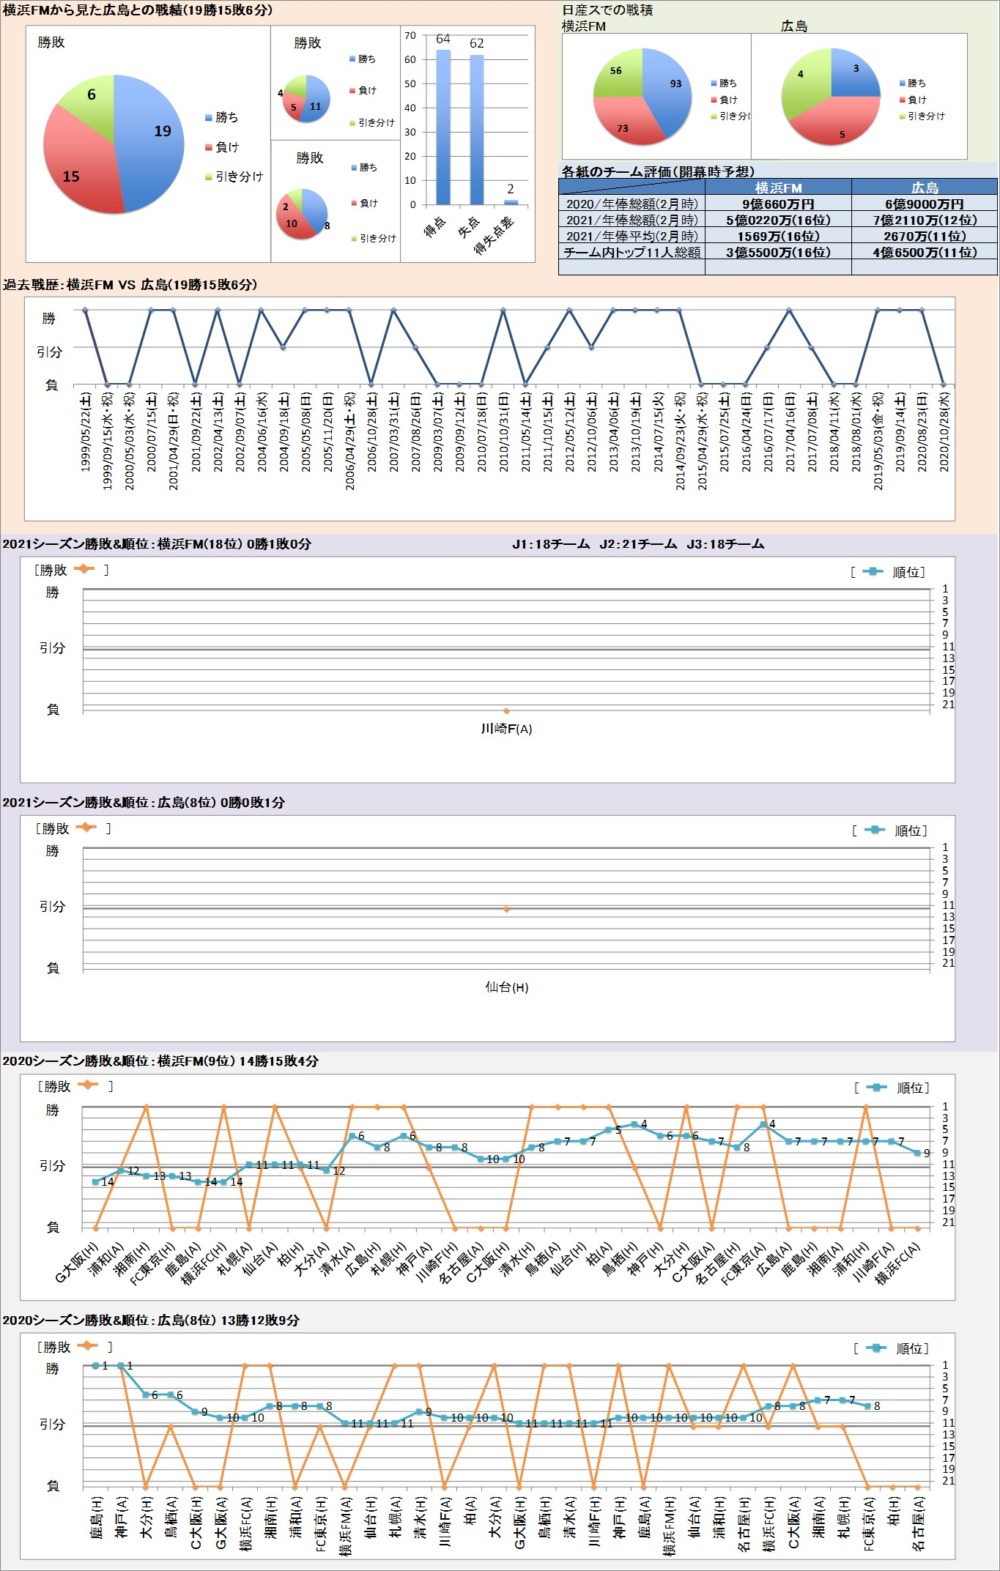
Task: Click the 横浜FM(A) label in 2020 広島 chart
Action: [346, 1526]
